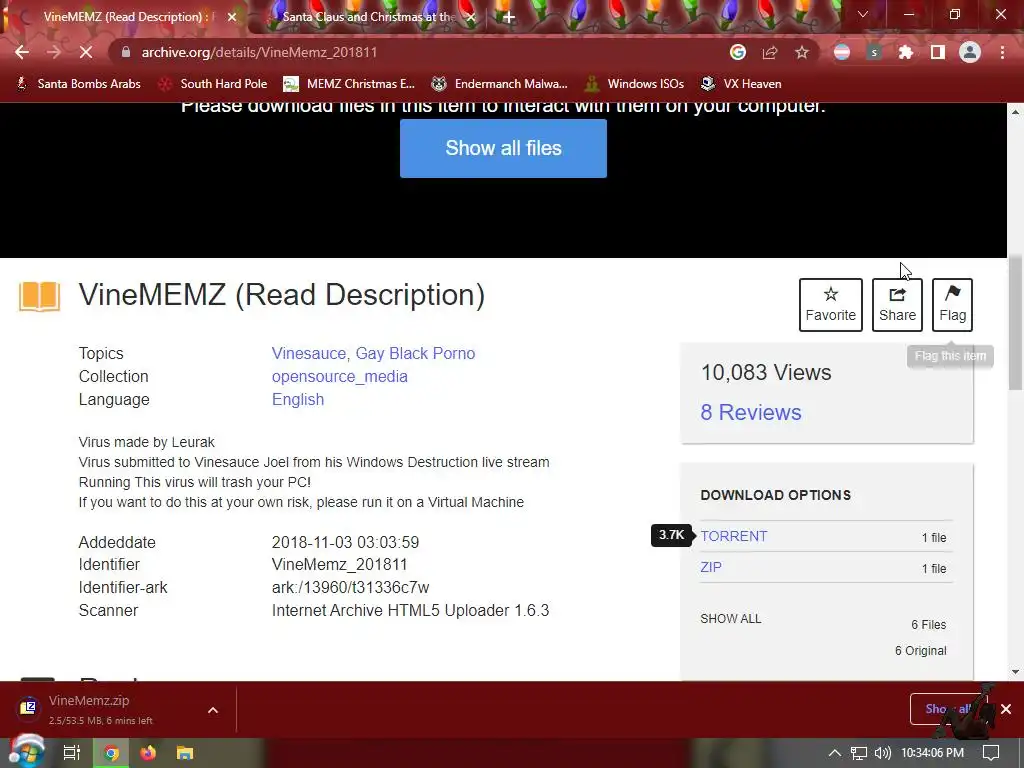Close the Santa Claus and Christmas tab
Viewport: 1024px width, 768px height.
pyautogui.click(x=470, y=17)
